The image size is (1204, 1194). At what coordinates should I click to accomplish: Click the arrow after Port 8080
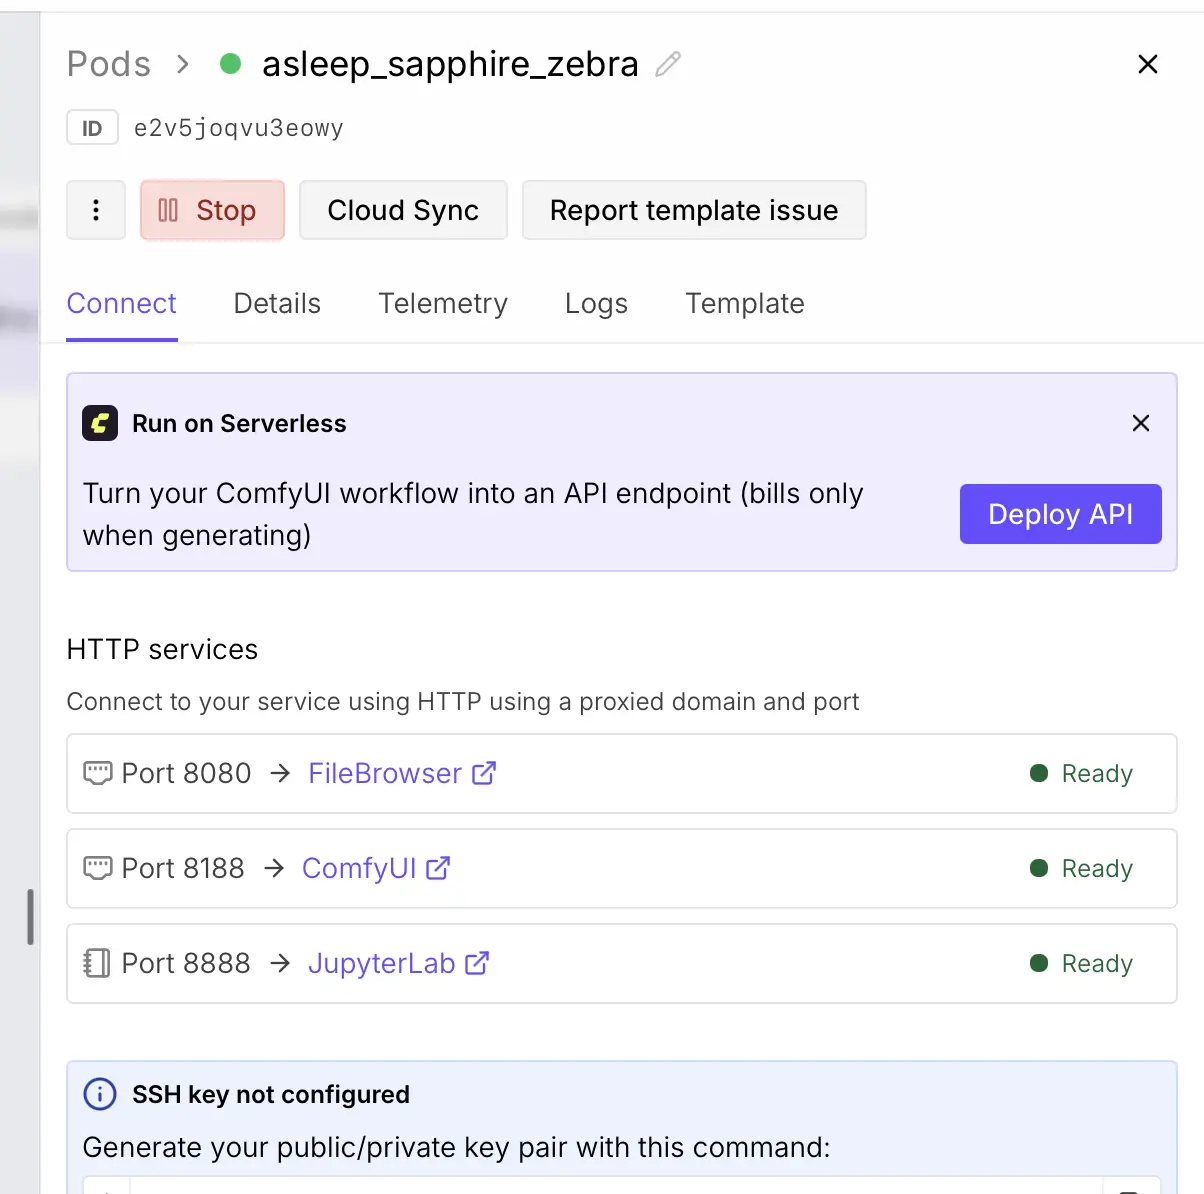click(280, 773)
